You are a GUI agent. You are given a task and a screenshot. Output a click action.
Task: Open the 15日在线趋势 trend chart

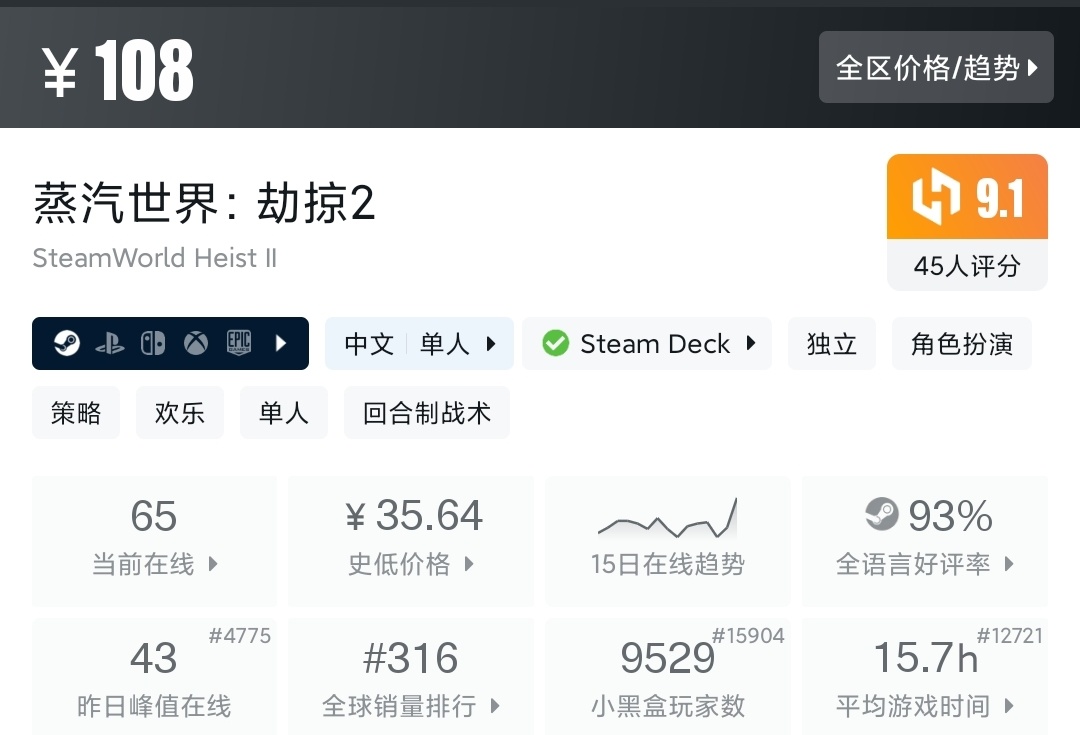[667, 540]
